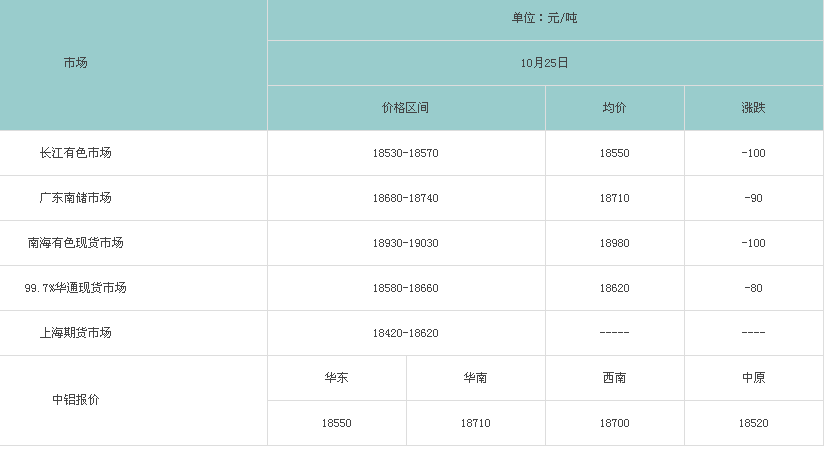Click the 市场 column header cell
This screenshot has height=452, width=833.
click(75, 63)
